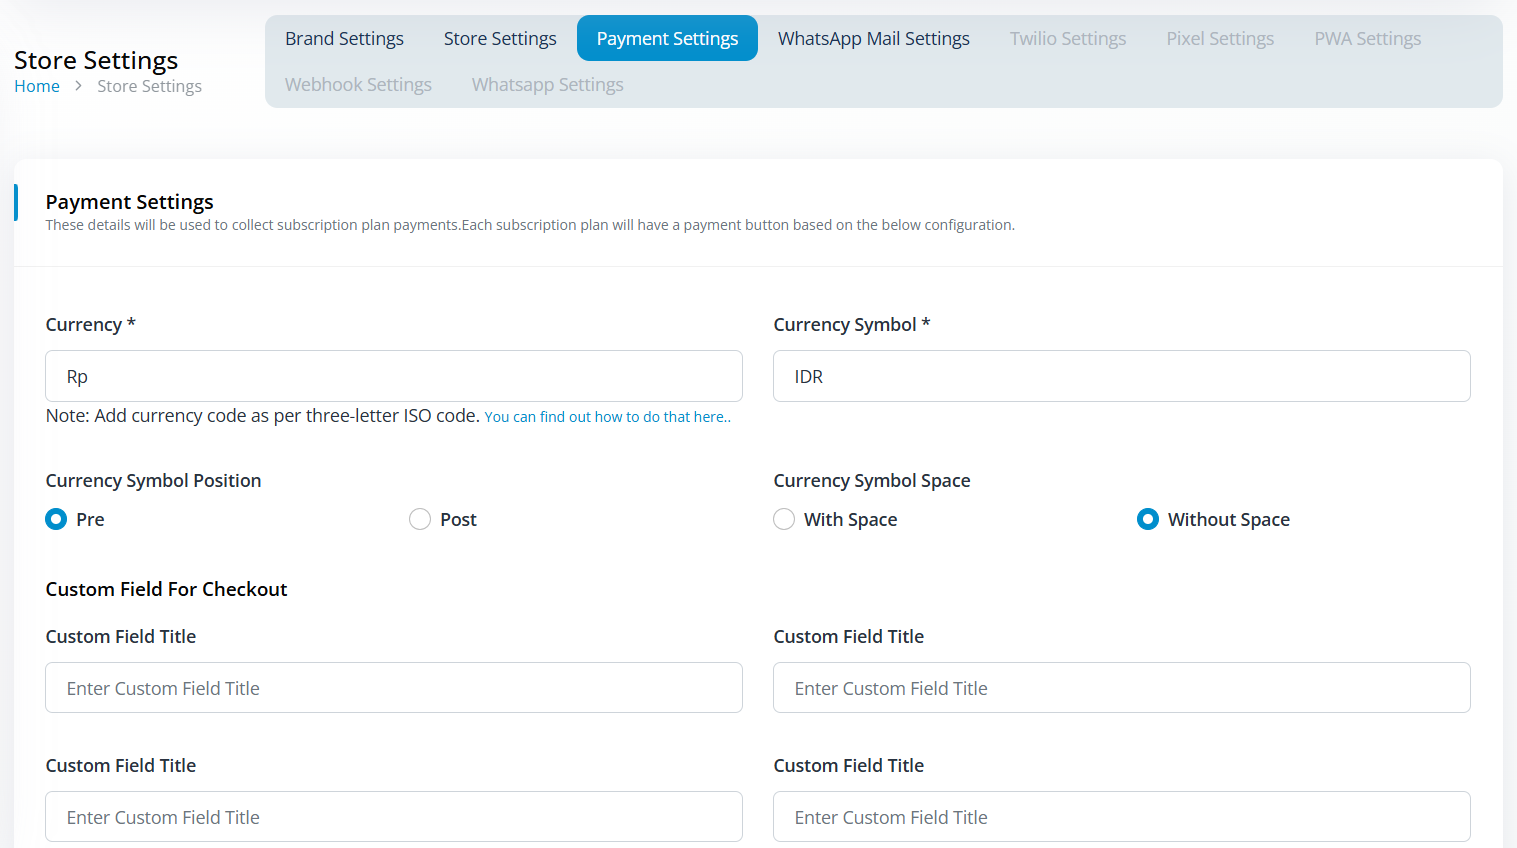Select the Whatsapp Settings tab beside Webhook Settings
This screenshot has width=1517, height=848.
548,84
